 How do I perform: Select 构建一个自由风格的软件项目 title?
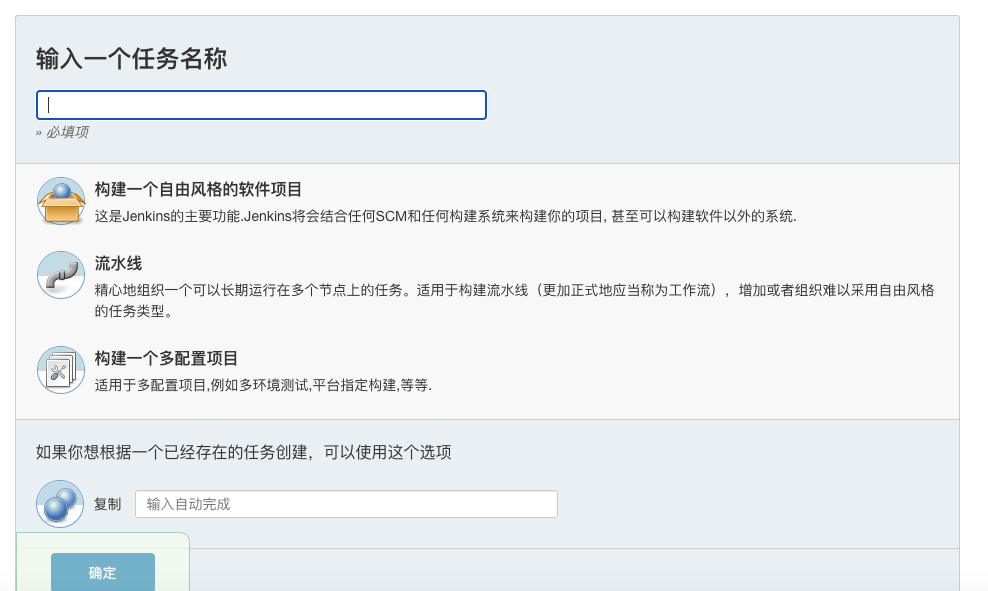[x=198, y=189]
